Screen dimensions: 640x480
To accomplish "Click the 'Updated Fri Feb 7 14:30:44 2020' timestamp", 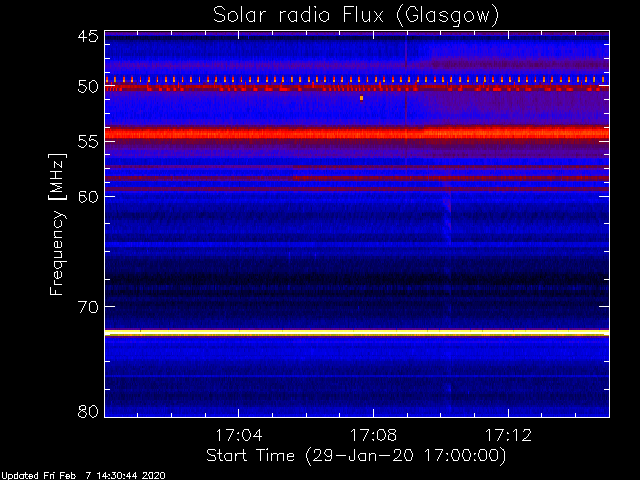I will [x=83, y=476].
